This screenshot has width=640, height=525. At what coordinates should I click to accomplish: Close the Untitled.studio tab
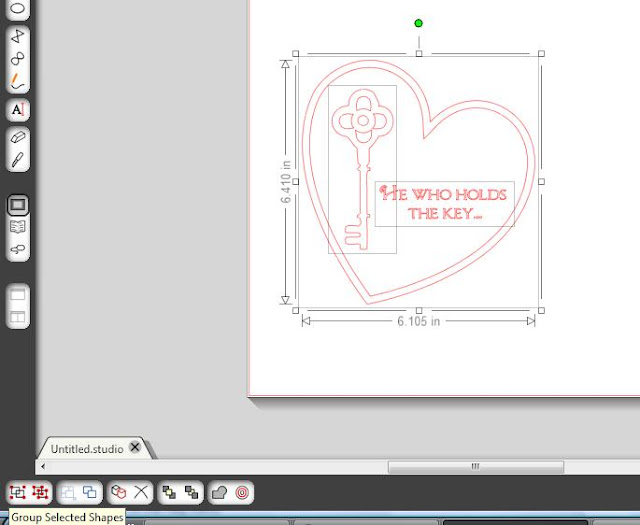(x=135, y=447)
